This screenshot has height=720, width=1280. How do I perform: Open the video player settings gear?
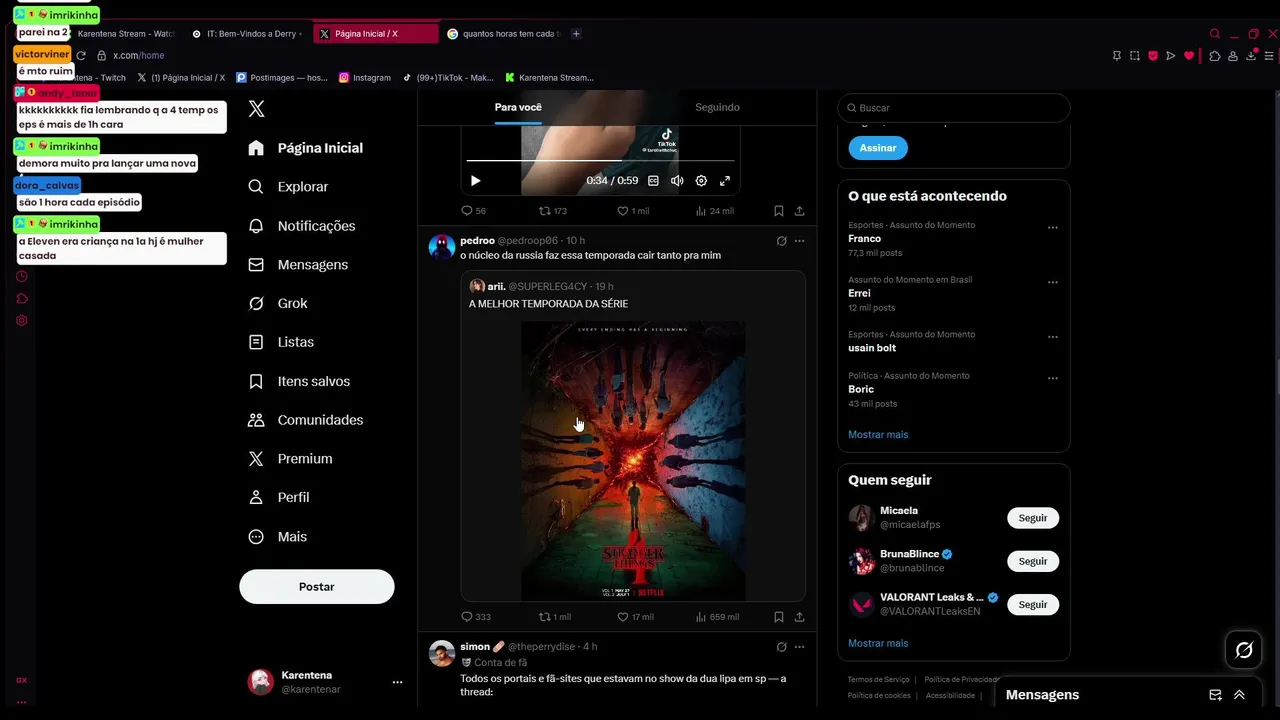[701, 181]
